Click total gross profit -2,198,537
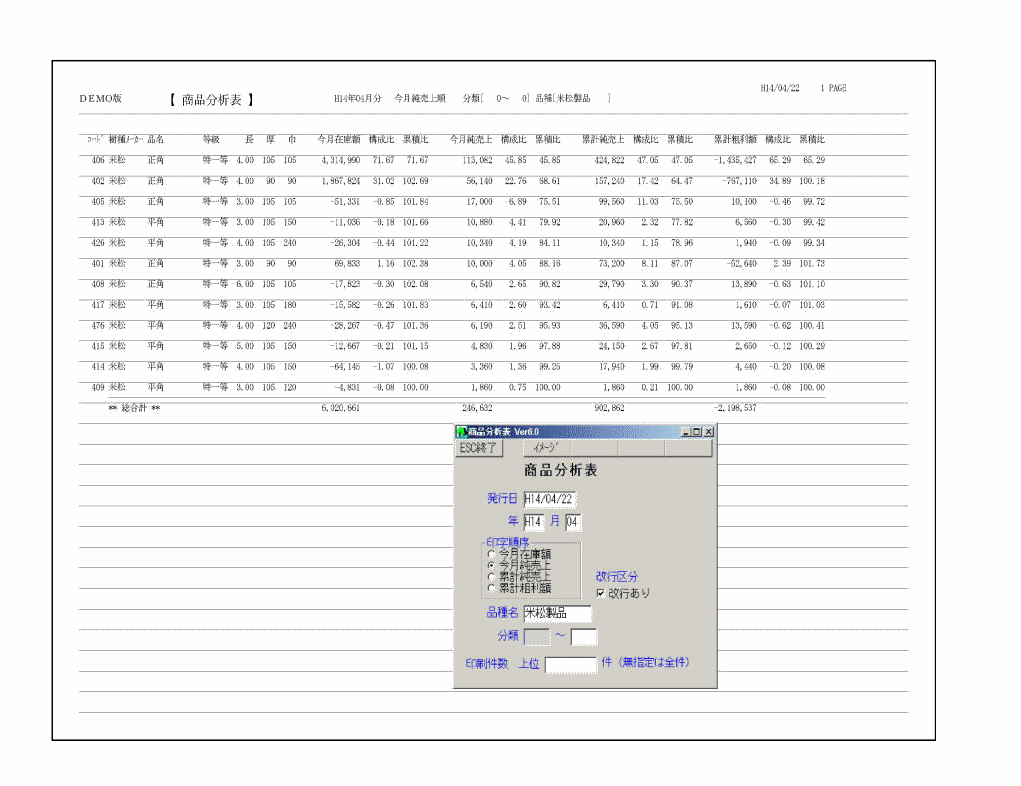1021x786 pixels. (735, 408)
